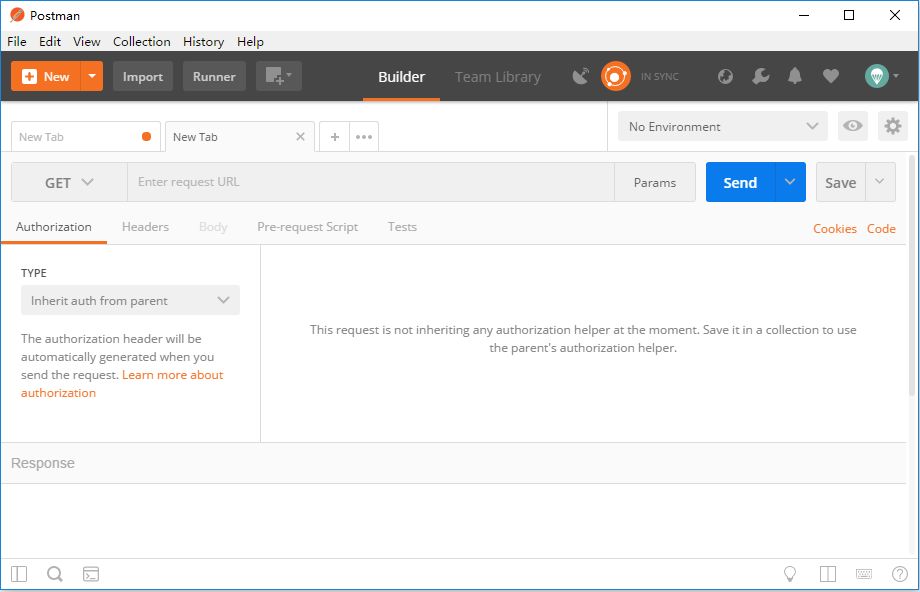Screen dimensions: 920x592
Task: Click the orange sync status icon
Action: coord(615,76)
